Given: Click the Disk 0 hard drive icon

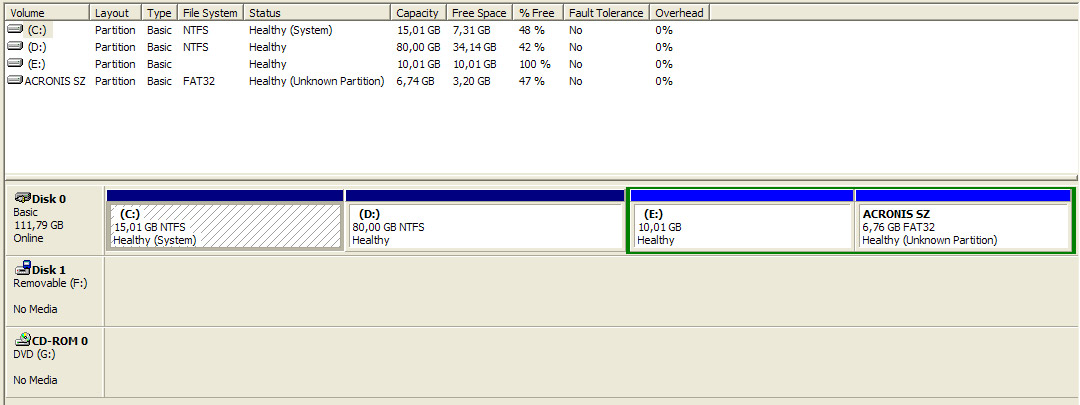Looking at the screenshot, I should tap(23, 198).
